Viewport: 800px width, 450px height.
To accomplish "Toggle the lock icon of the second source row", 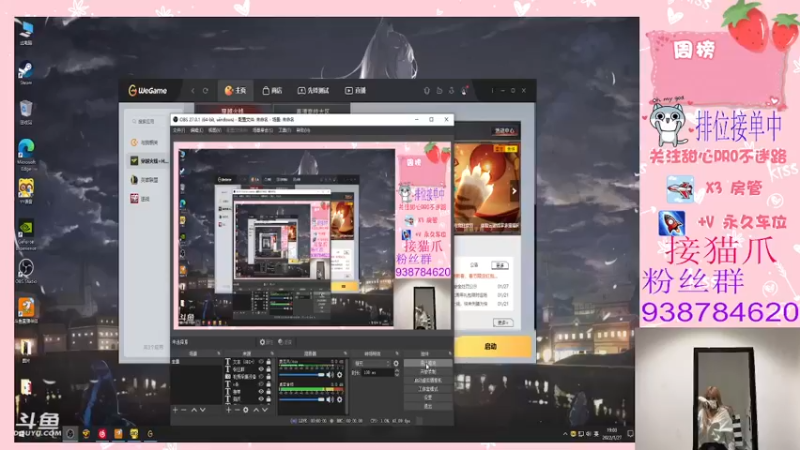I will (x=268, y=369).
